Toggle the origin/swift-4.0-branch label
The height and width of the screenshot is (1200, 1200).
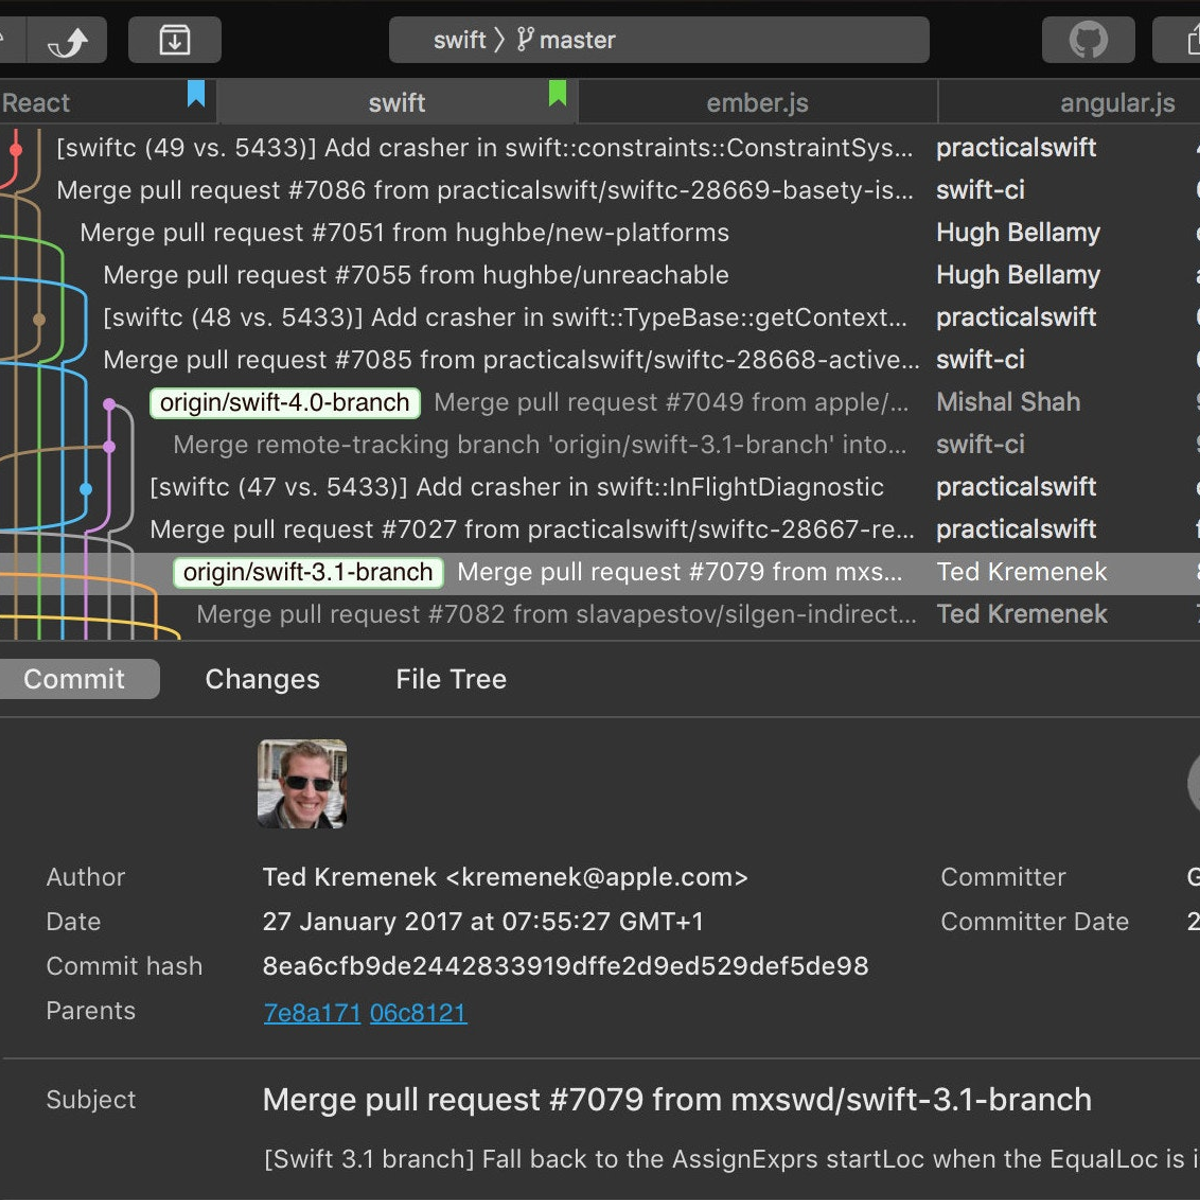tap(286, 403)
